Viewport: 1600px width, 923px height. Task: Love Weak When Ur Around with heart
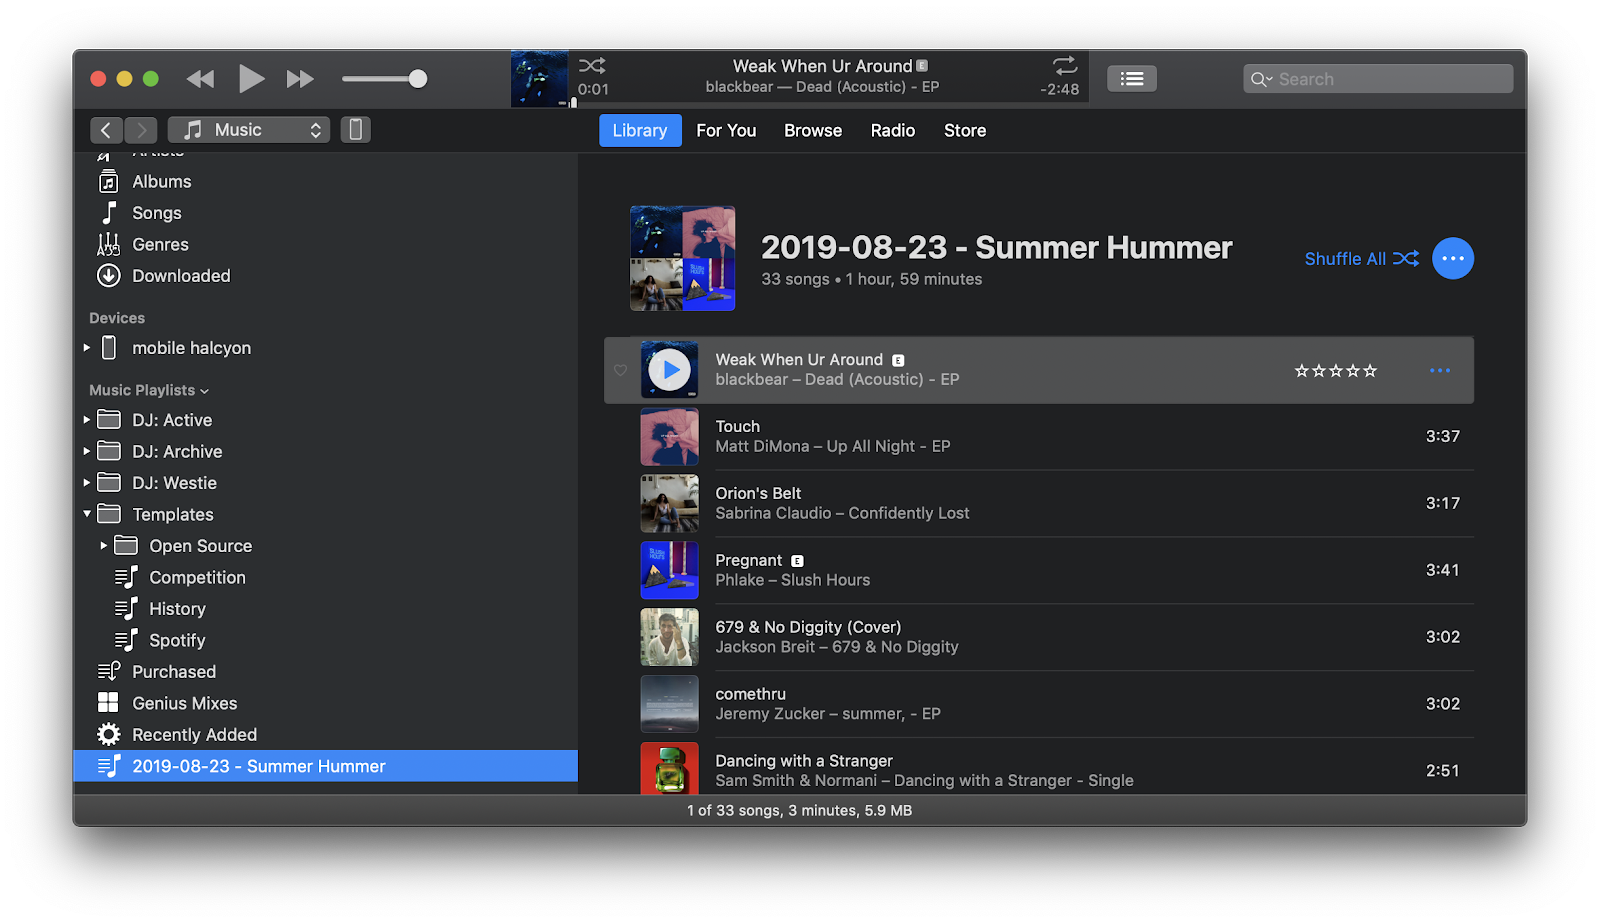point(621,370)
